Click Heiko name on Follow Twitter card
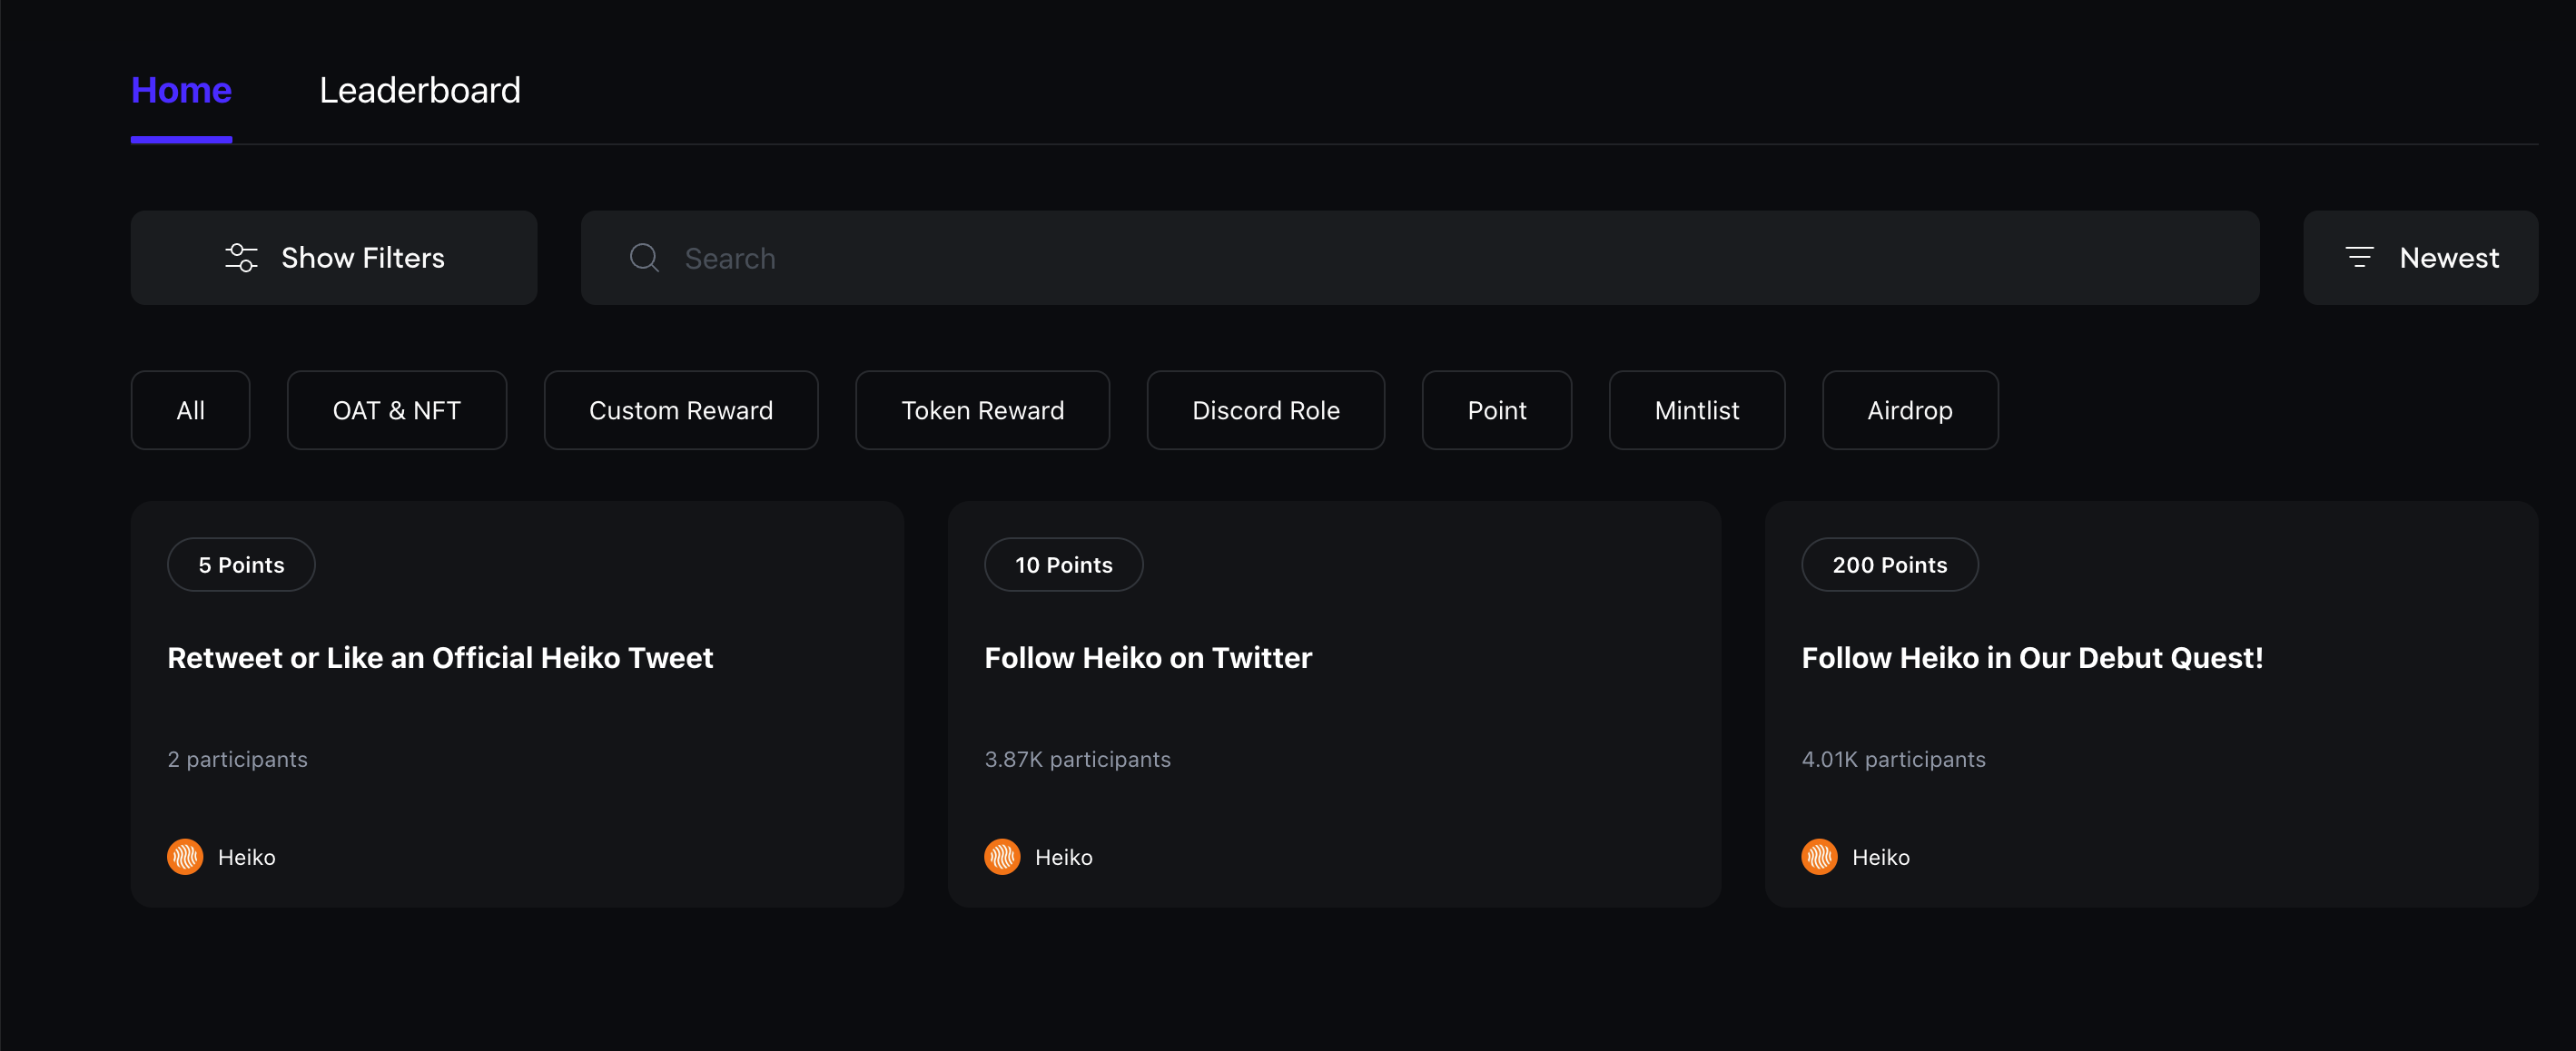 point(1063,858)
